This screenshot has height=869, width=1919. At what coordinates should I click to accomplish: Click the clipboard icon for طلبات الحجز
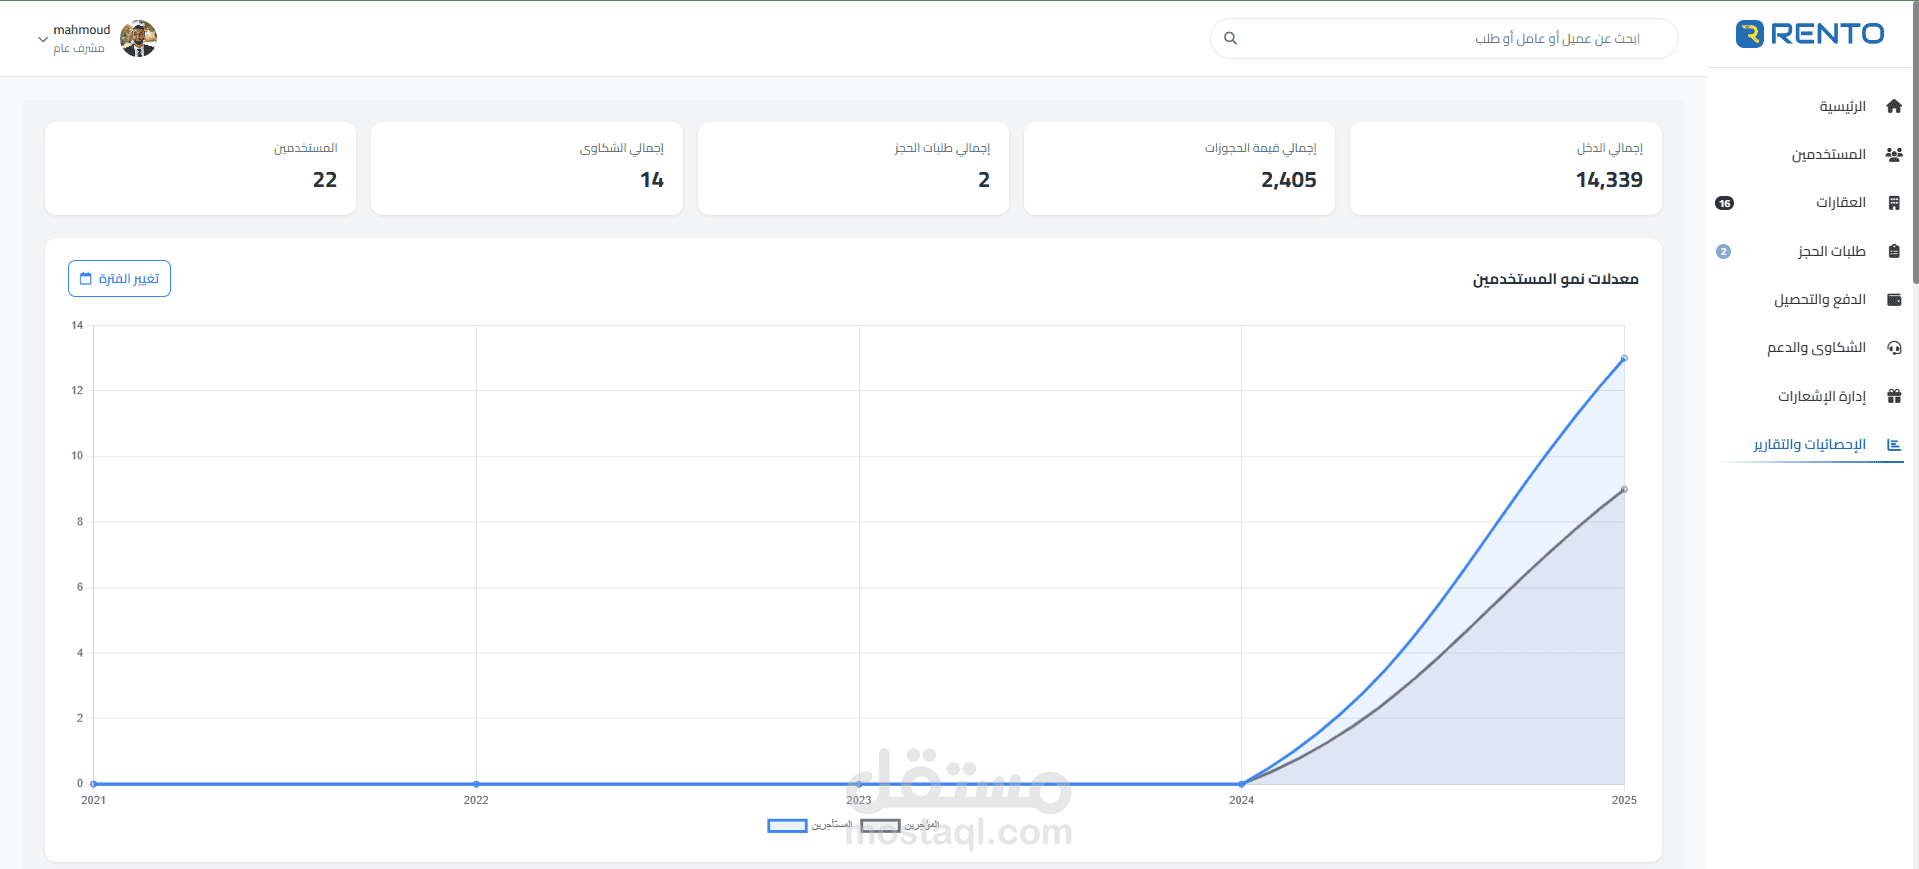tap(1893, 252)
